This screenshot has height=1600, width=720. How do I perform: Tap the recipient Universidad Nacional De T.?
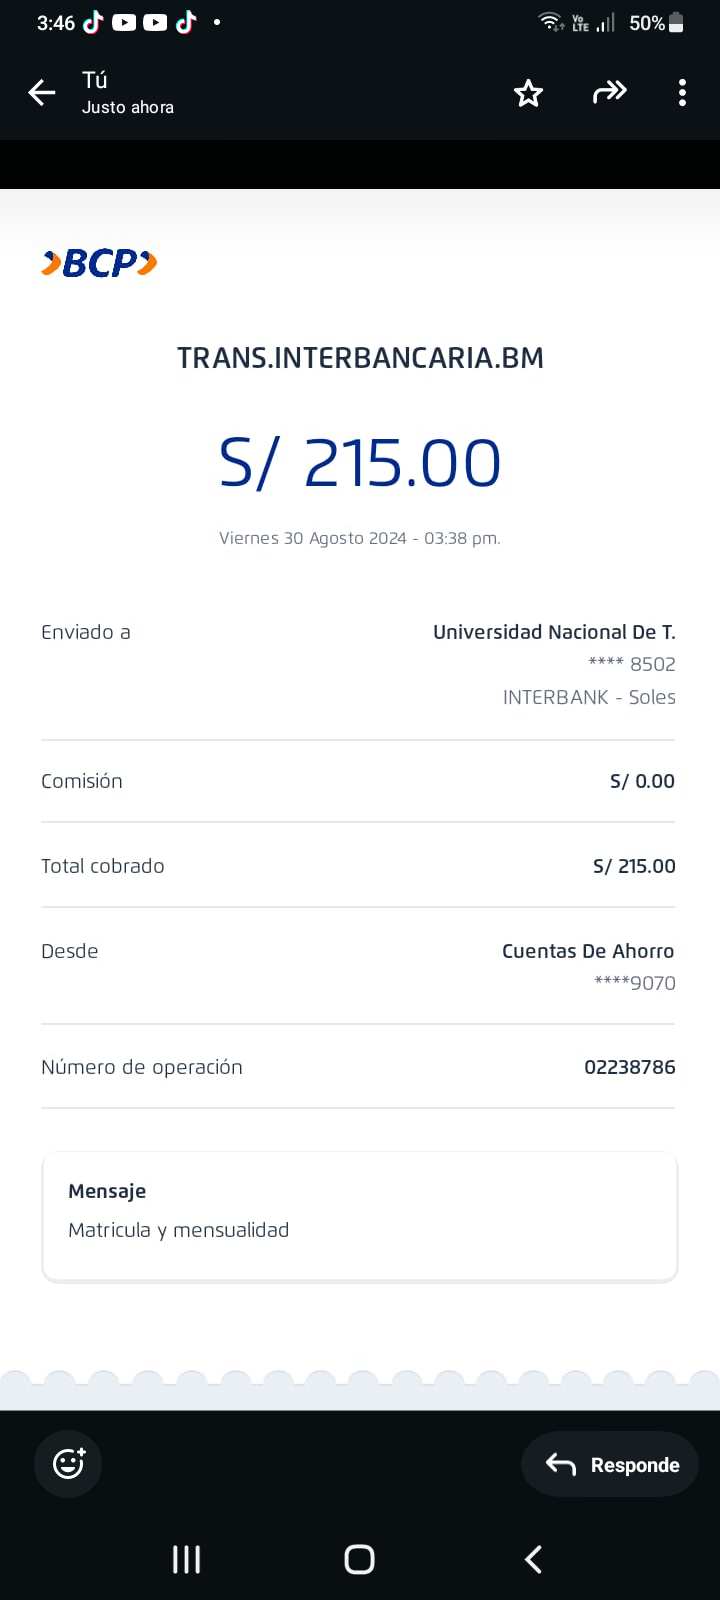click(554, 632)
